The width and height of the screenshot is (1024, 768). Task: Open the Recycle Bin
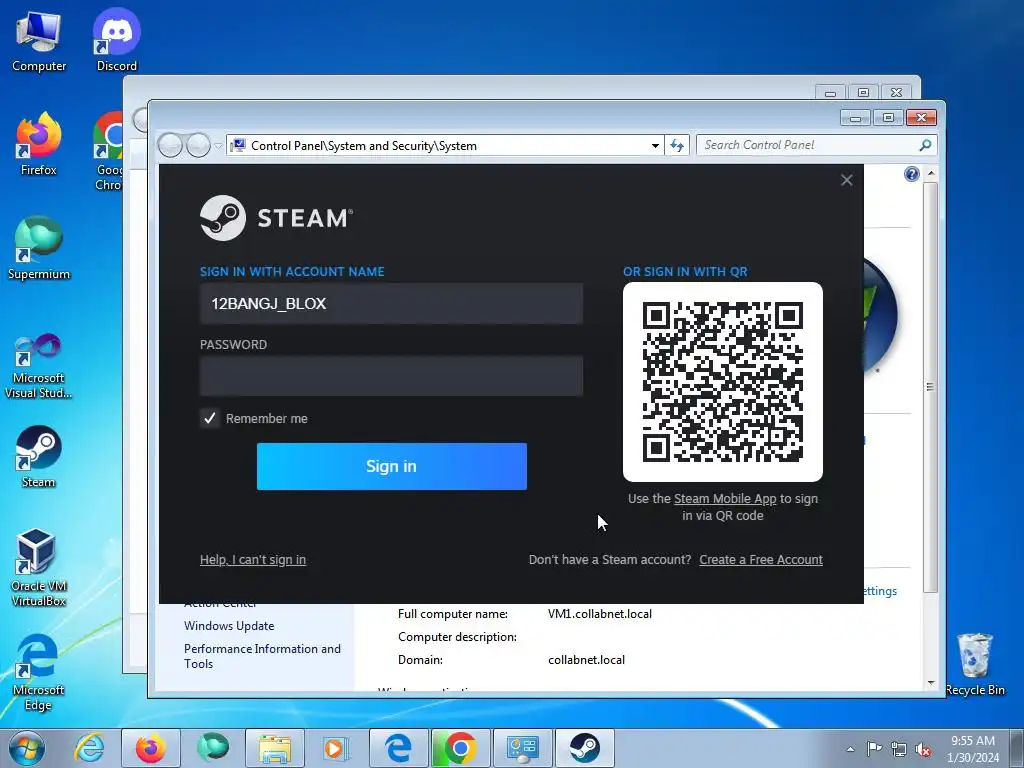pos(974,664)
